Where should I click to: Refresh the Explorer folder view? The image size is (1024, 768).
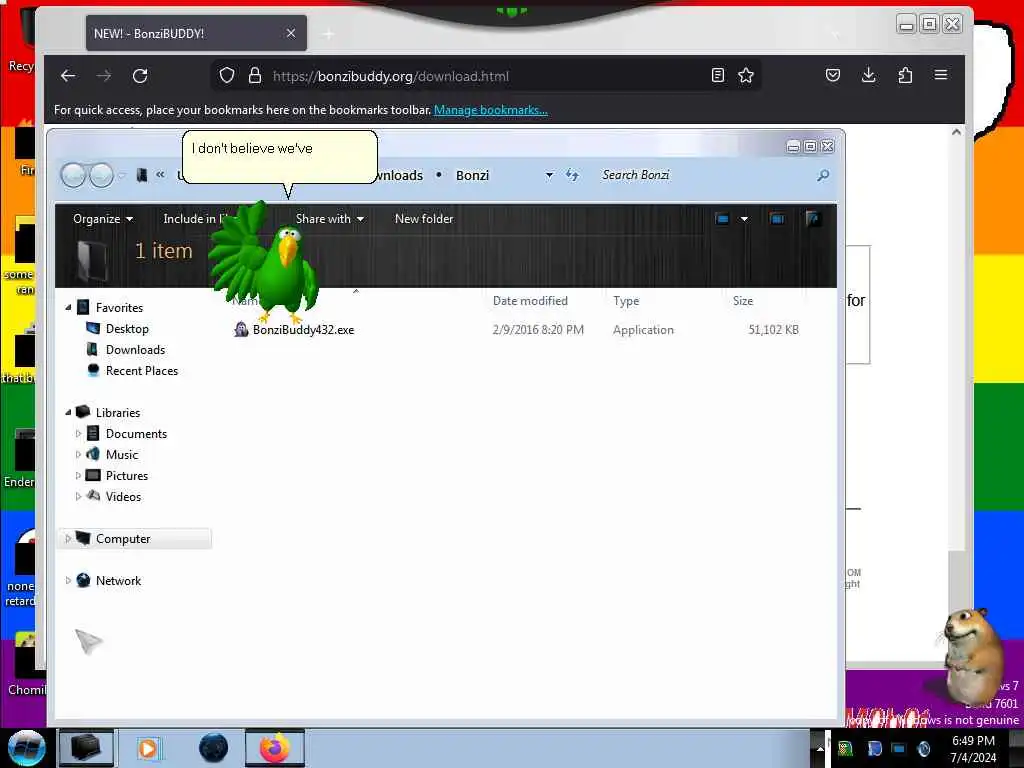coord(572,175)
